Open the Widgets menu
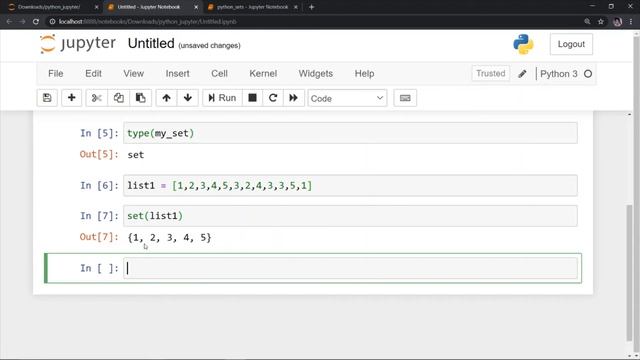Viewport: 640px width, 360px height. pos(316,73)
